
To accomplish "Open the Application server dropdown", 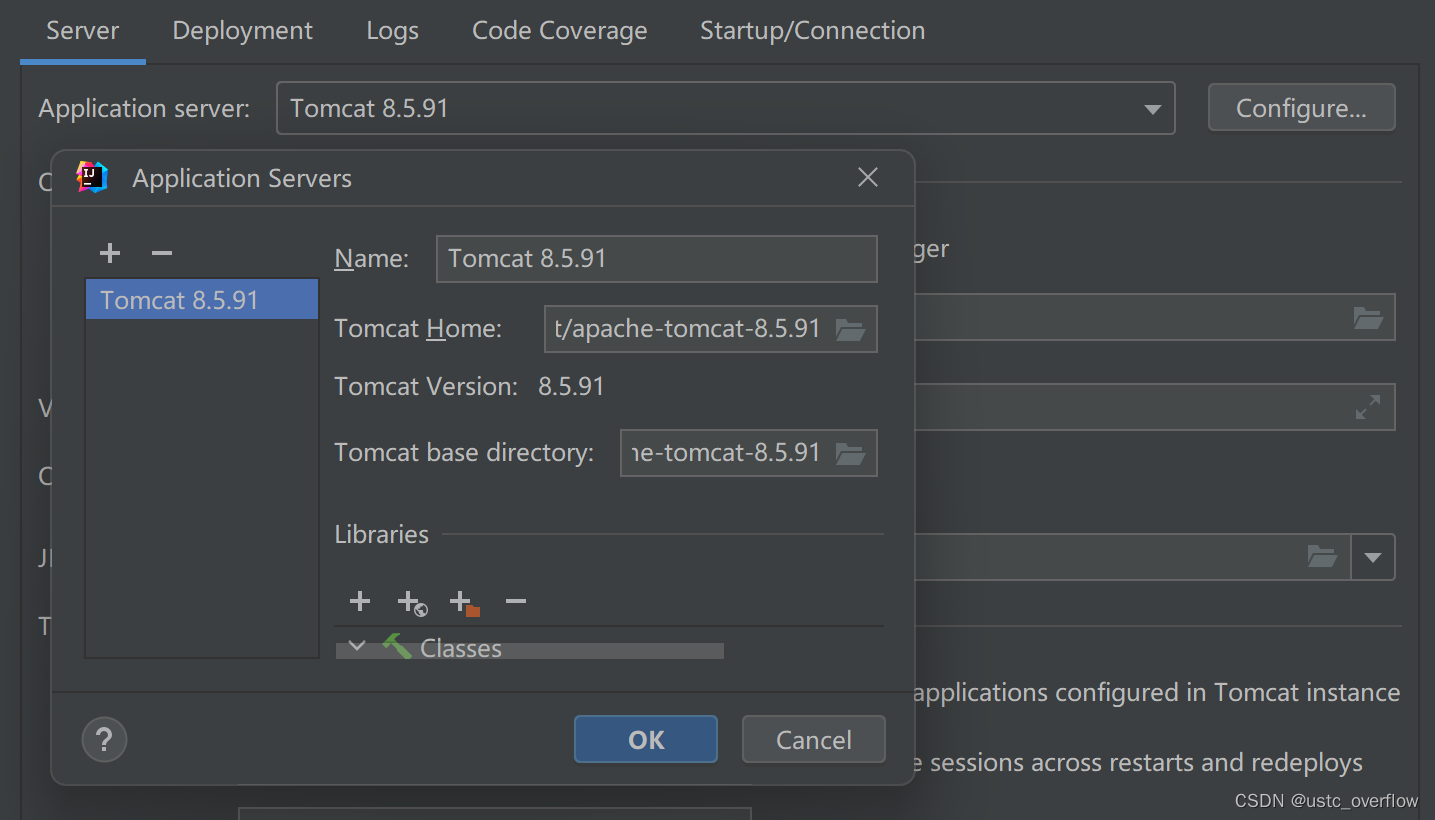I will (x=725, y=109).
